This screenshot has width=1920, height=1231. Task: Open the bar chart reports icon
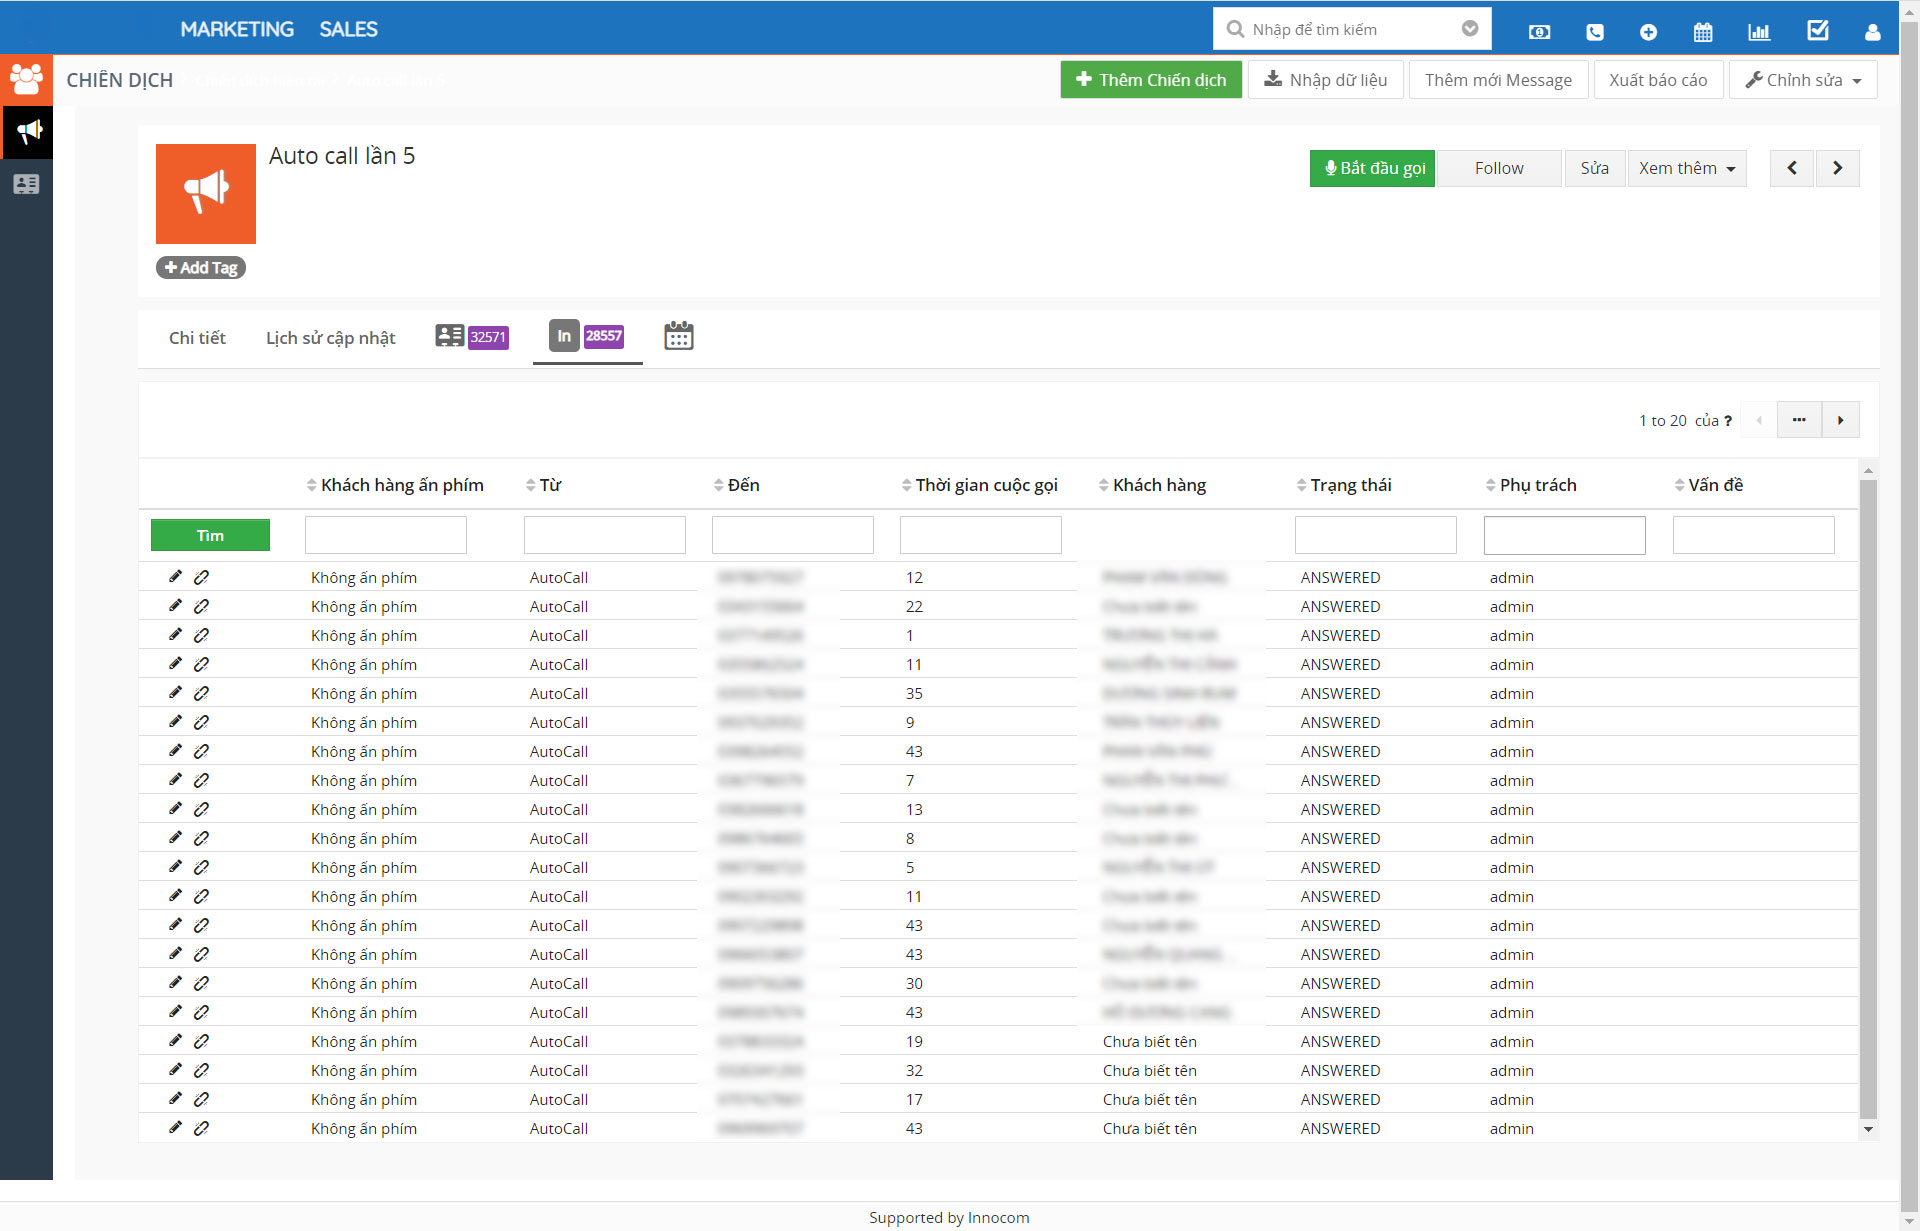(1759, 32)
